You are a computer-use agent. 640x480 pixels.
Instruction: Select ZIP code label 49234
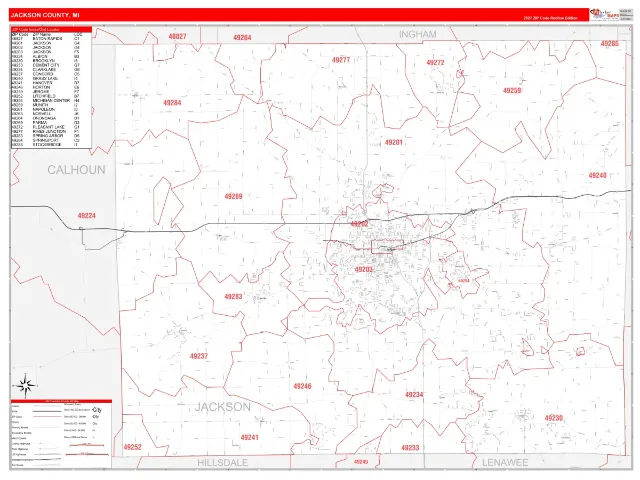point(414,395)
